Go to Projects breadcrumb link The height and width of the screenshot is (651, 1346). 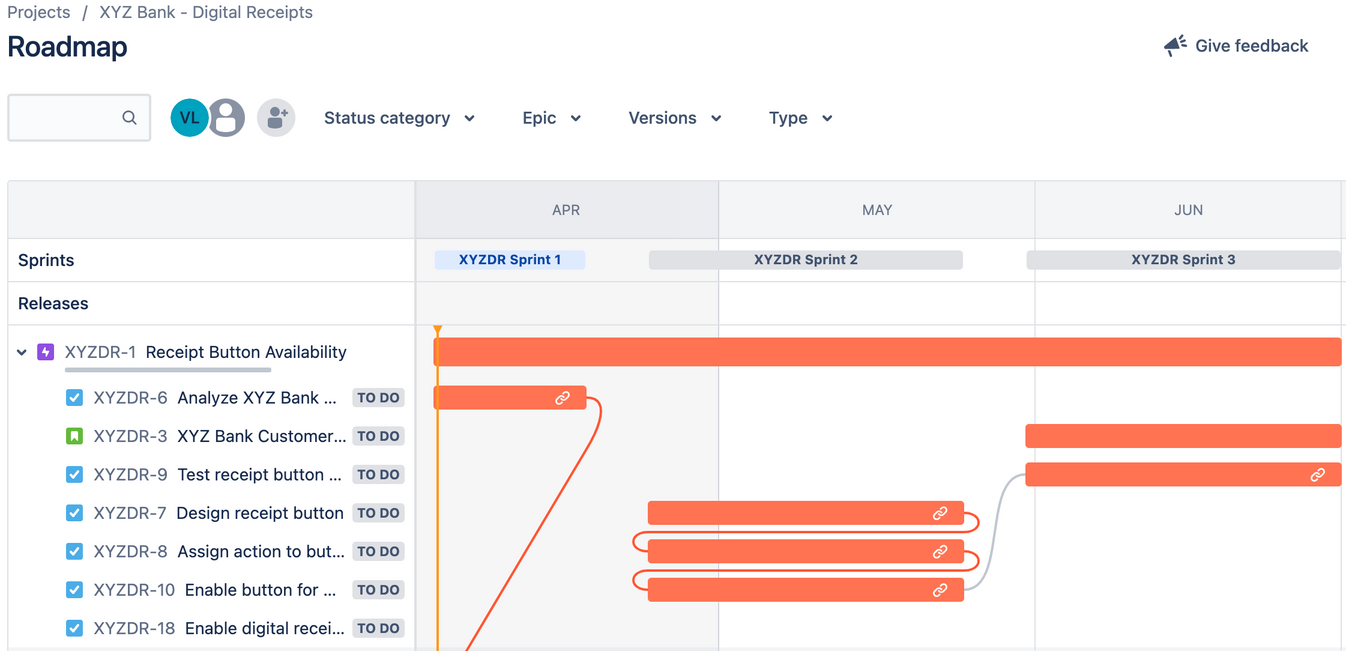[x=39, y=13]
